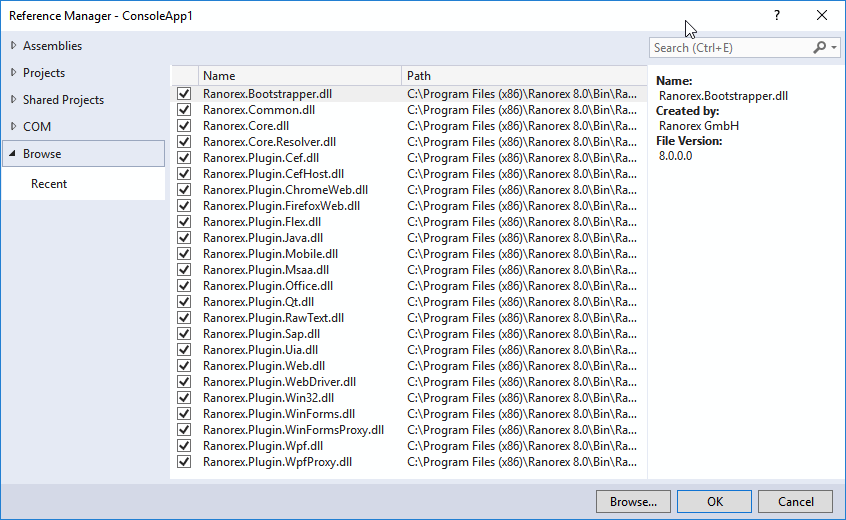The width and height of the screenshot is (846, 520).
Task: Select the Ranorex.Core.dll name text
Action: tap(246, 126)
